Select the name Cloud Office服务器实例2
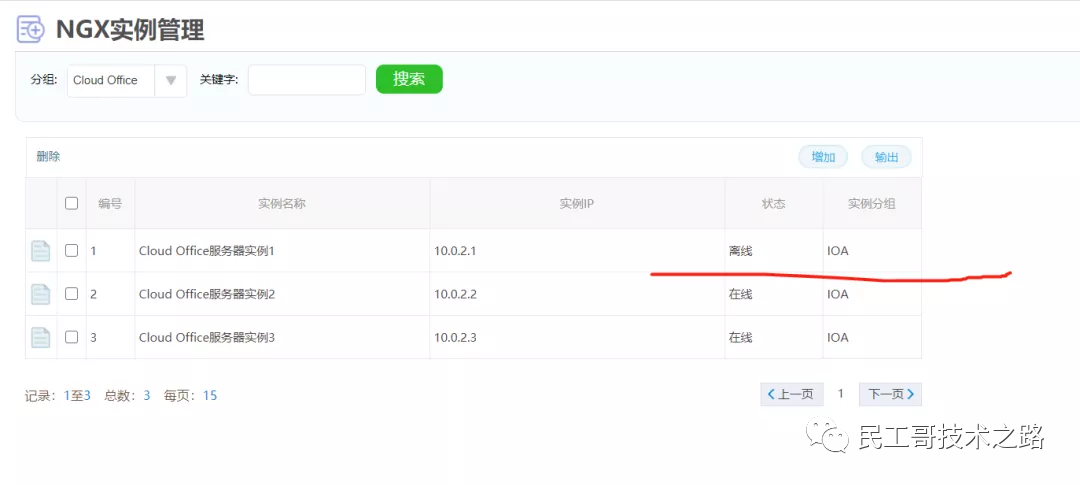 [207, 295]
